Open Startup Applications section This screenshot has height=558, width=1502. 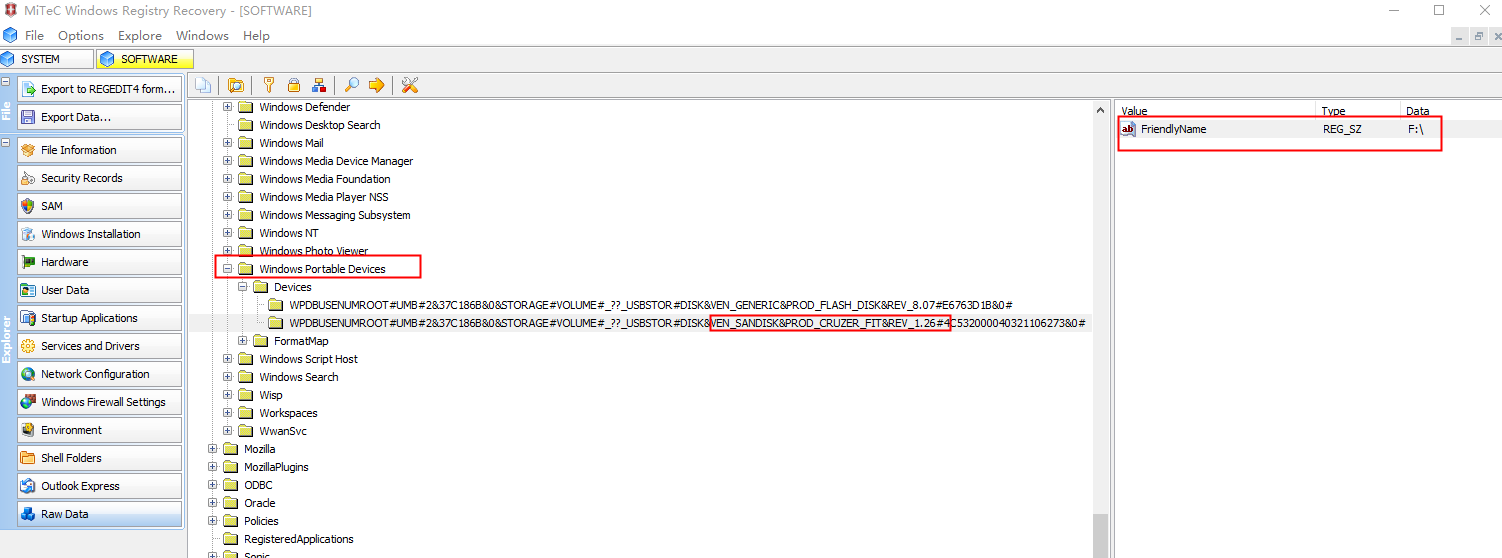[99, 318]
